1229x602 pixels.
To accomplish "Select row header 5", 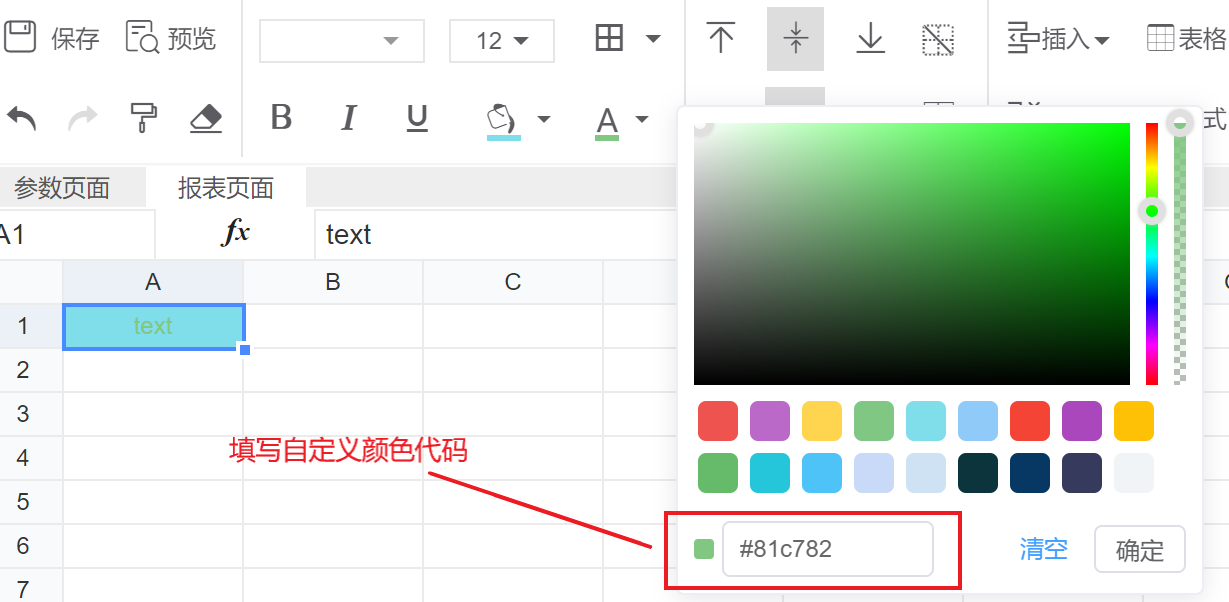I will (x=31, y=502).
